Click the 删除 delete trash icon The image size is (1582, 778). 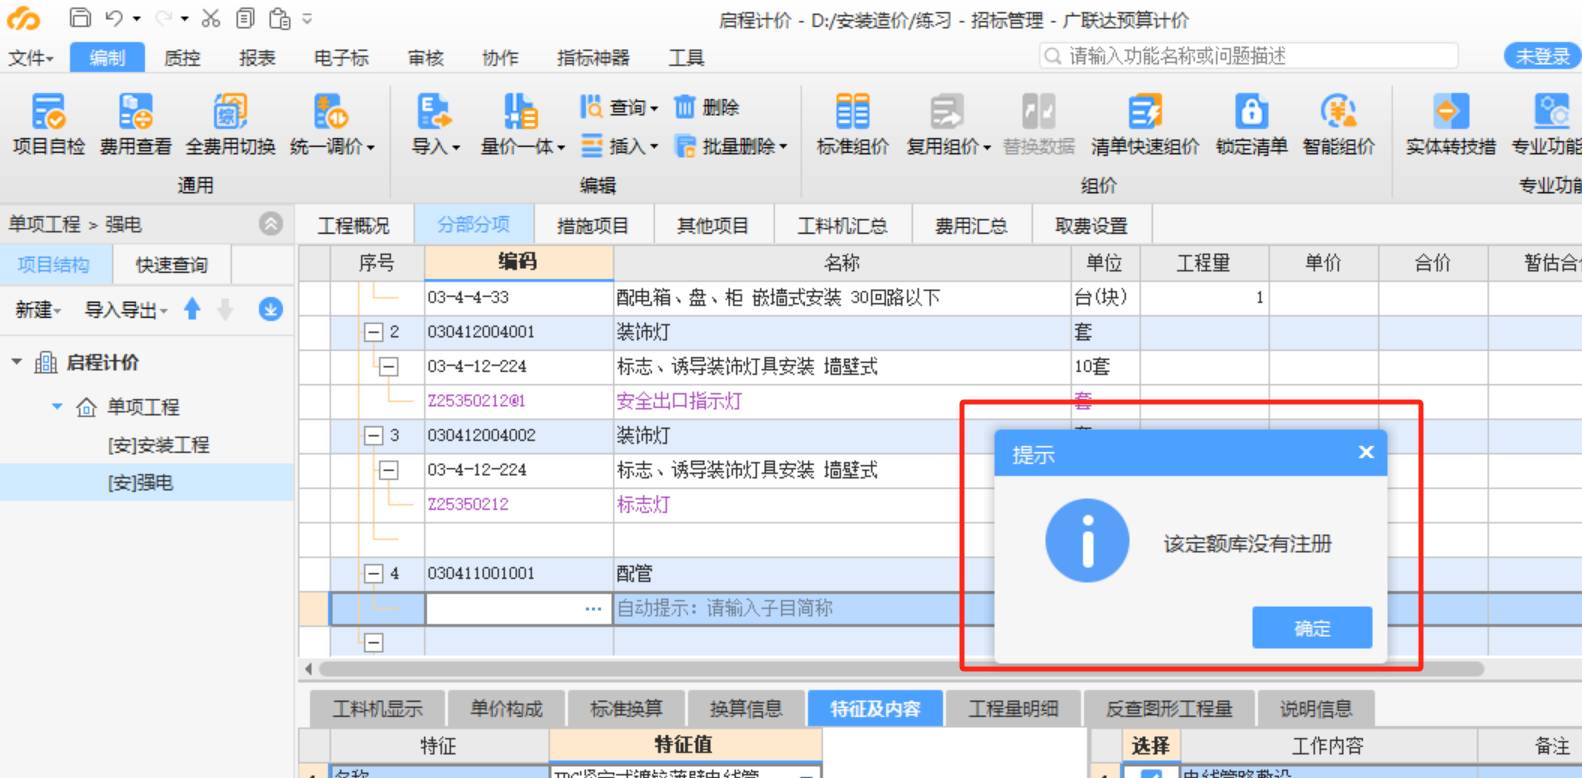coord(706,107)
